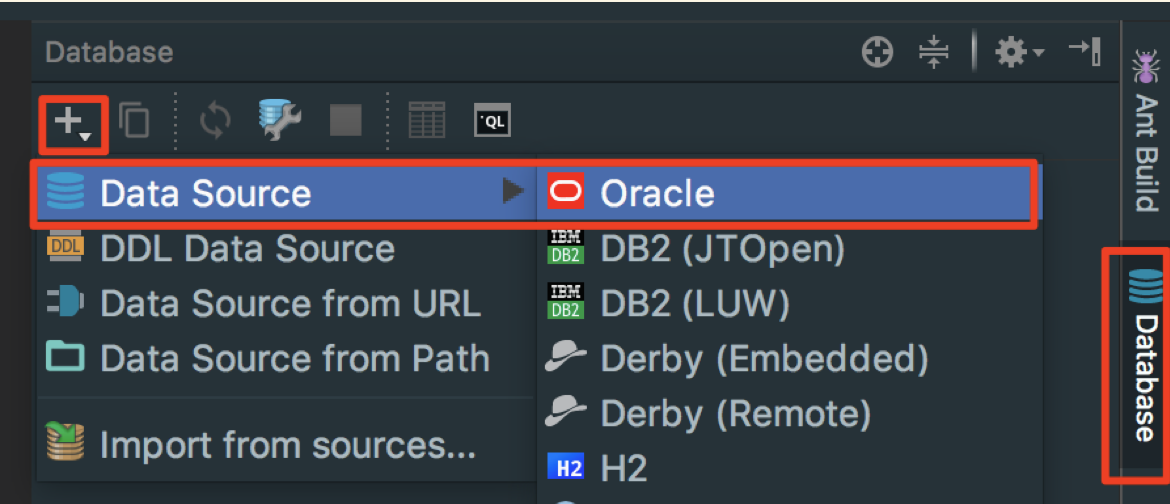Image resolution: width=1170 pixels, height=504 pixels.
Task: Open Data Source Properties wrench icon
Action: click(x=280, y=120)
